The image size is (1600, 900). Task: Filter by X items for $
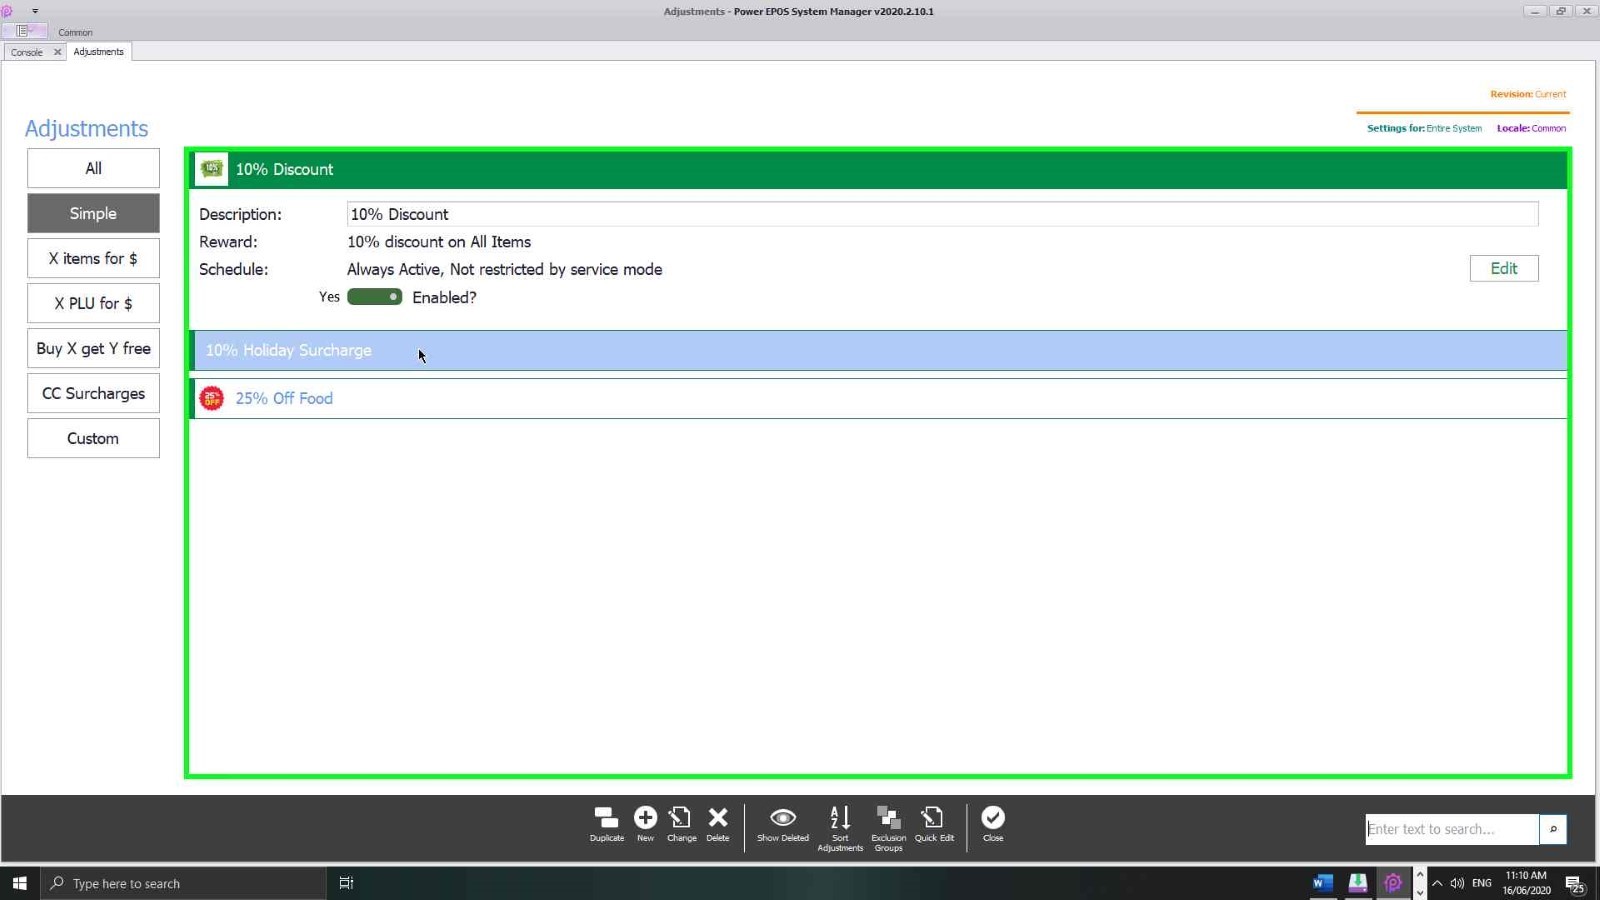pyautogui.click(x=93, y=258)
